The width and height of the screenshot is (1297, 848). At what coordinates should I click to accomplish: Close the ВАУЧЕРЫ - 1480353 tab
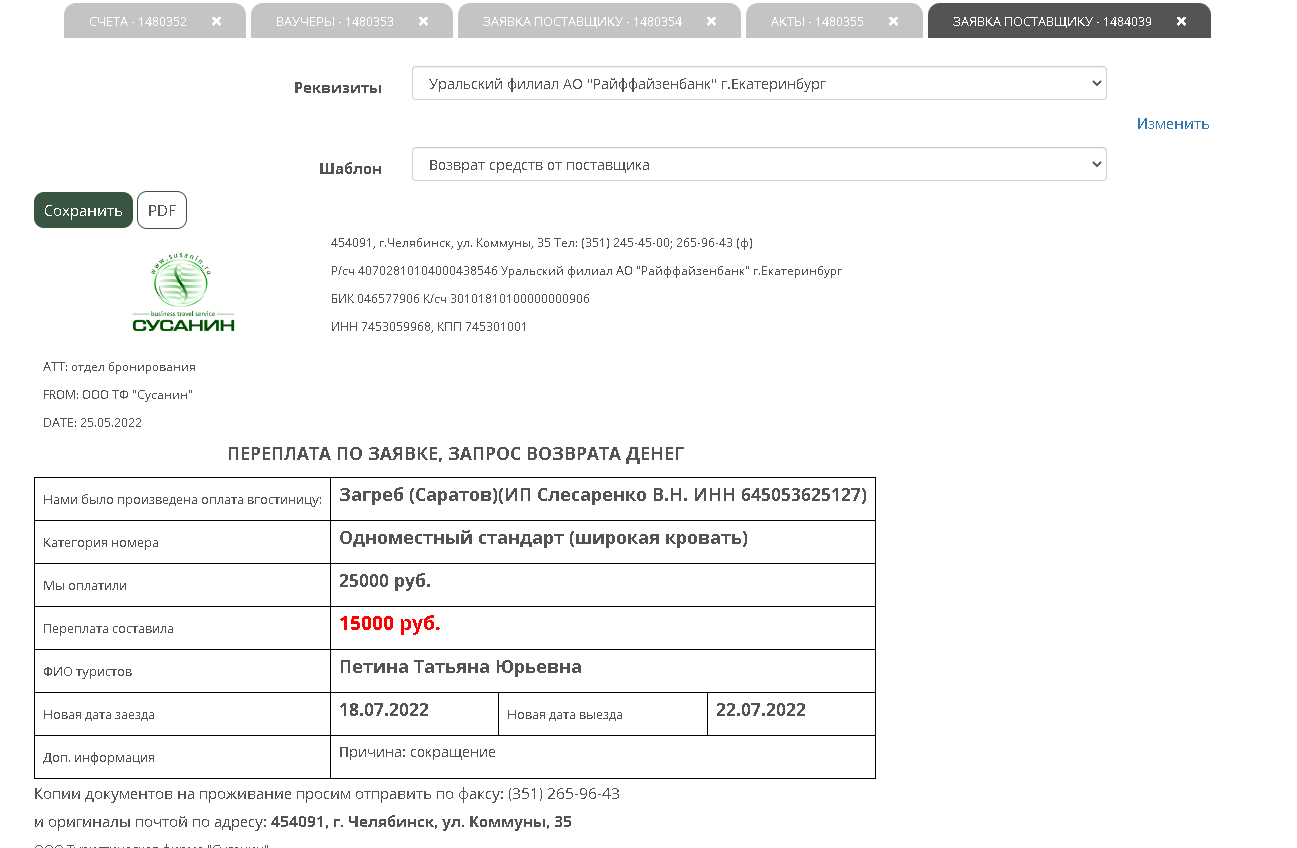pos(423,21)
